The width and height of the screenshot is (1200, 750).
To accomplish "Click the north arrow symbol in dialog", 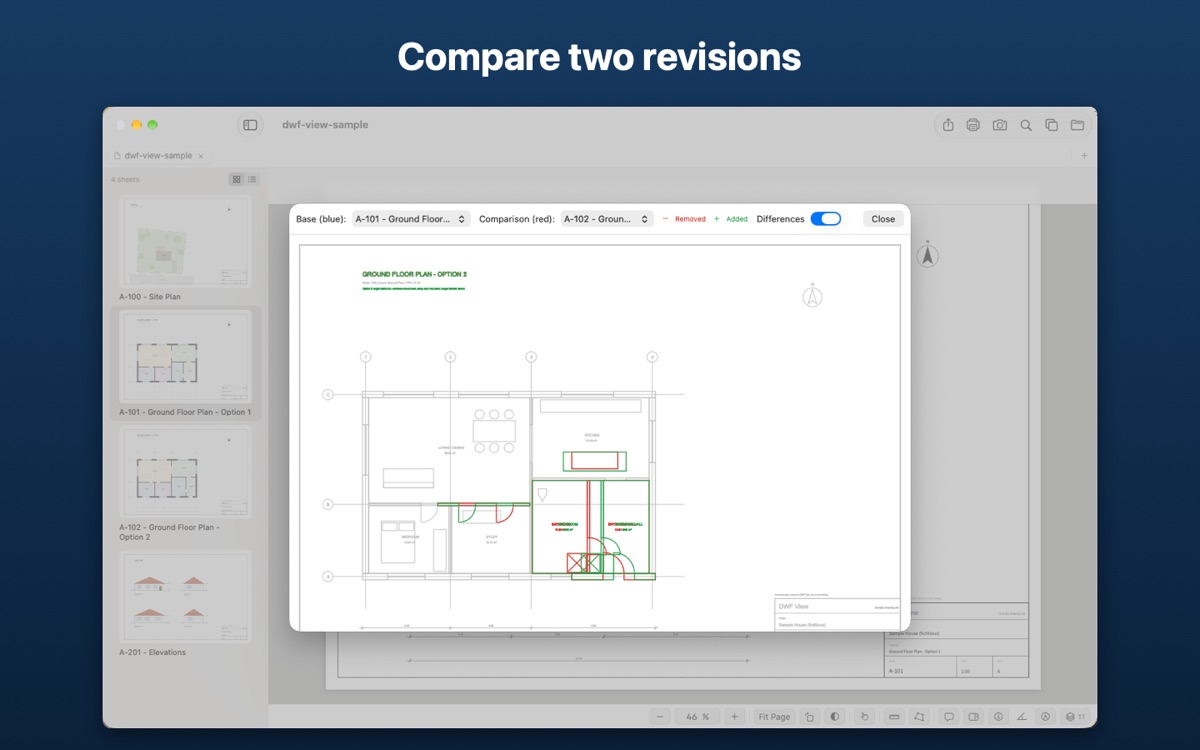I will (812, 296).
